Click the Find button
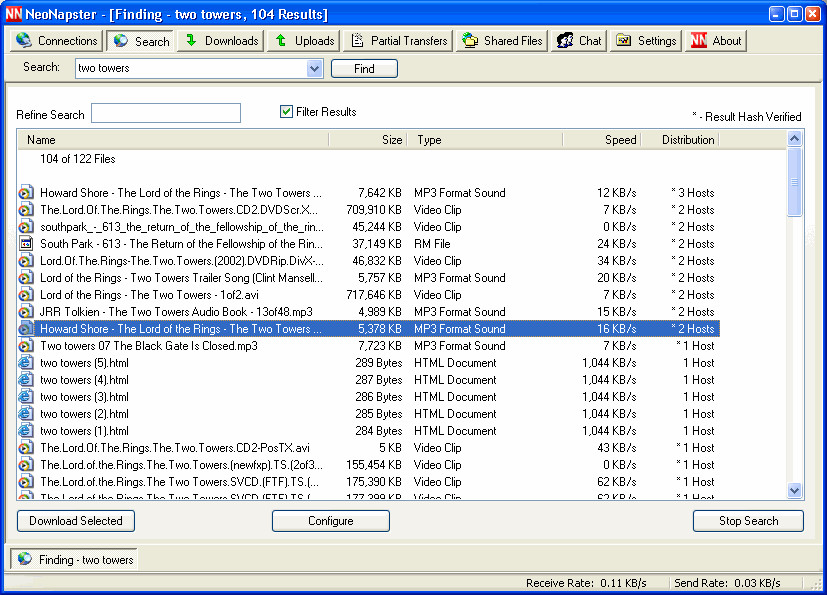The image size is (827, 595). pos(364,69)
